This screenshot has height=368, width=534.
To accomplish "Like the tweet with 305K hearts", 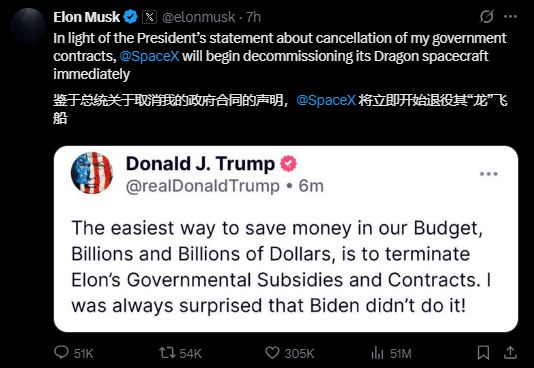I will tap(272, 353).
